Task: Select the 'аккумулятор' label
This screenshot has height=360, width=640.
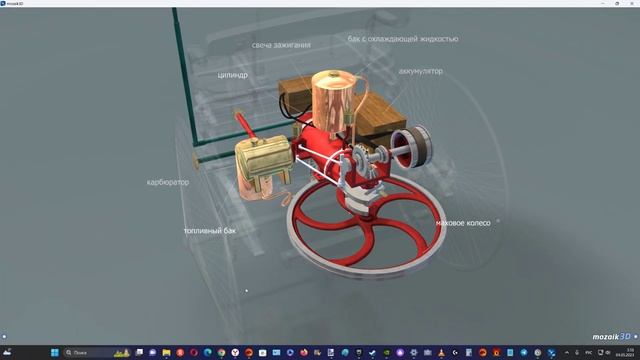Action: tap(420, 71)
